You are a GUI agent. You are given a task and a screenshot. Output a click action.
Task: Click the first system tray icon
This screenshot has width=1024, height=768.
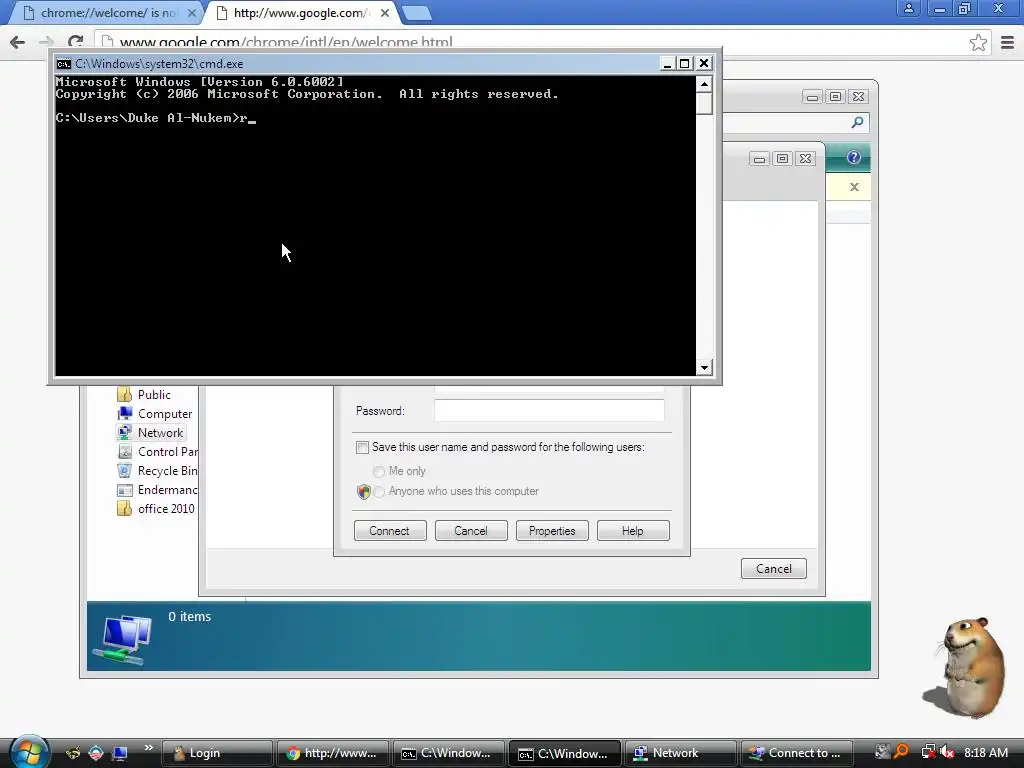click(882, 752)
